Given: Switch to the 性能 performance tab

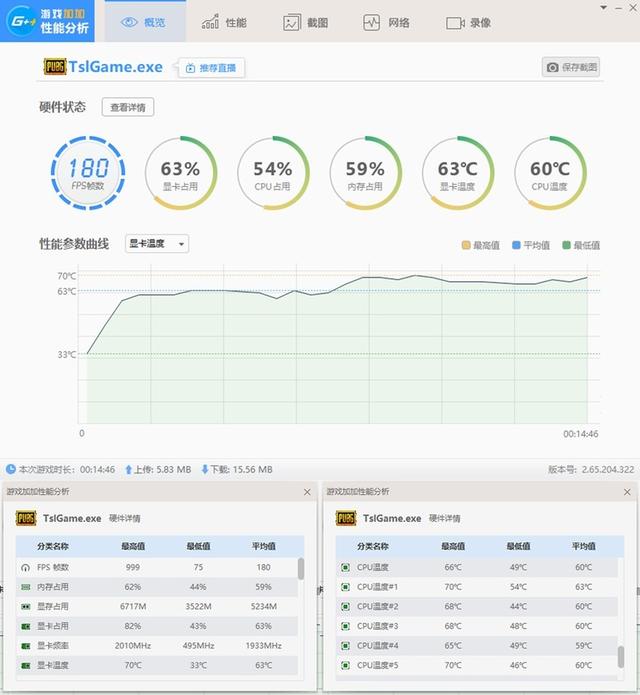Looking at the screenshot, I should 224,22.
